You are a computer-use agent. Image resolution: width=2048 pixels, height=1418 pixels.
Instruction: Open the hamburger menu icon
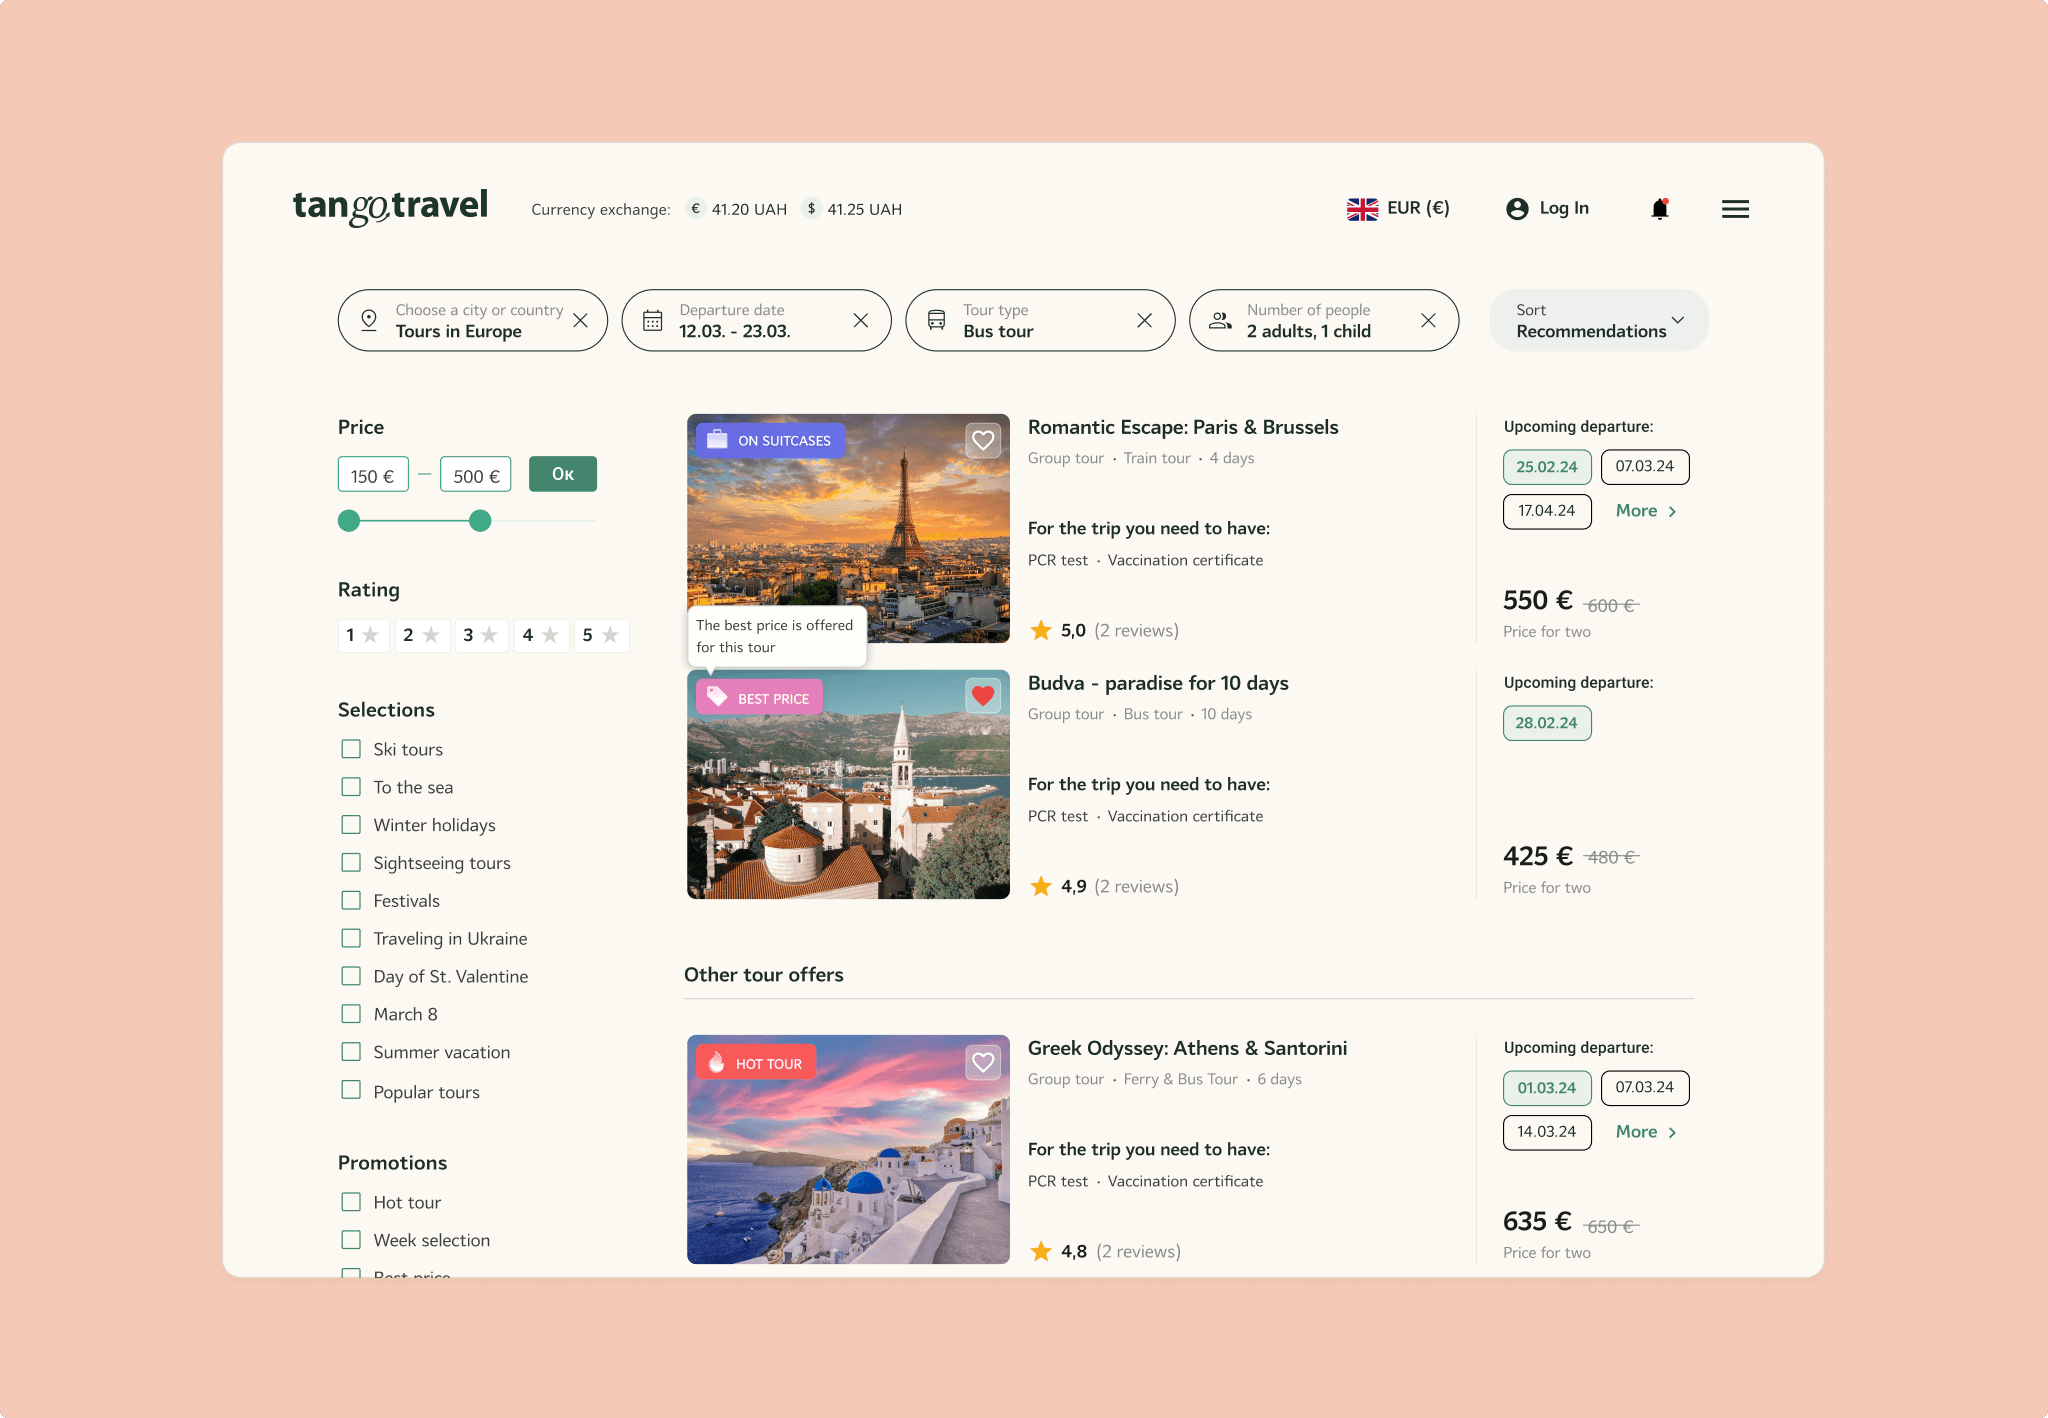click(1735, 209)
